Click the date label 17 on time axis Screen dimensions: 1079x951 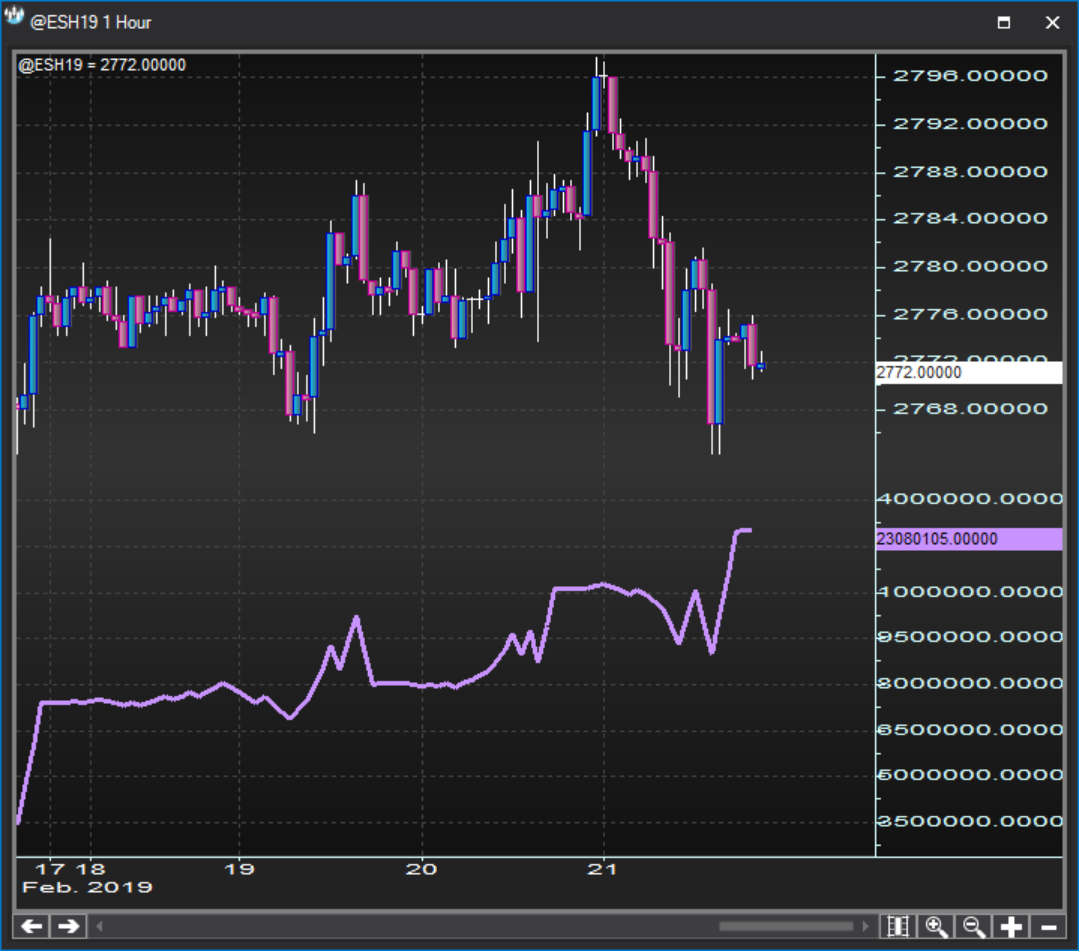coord(50,869)
